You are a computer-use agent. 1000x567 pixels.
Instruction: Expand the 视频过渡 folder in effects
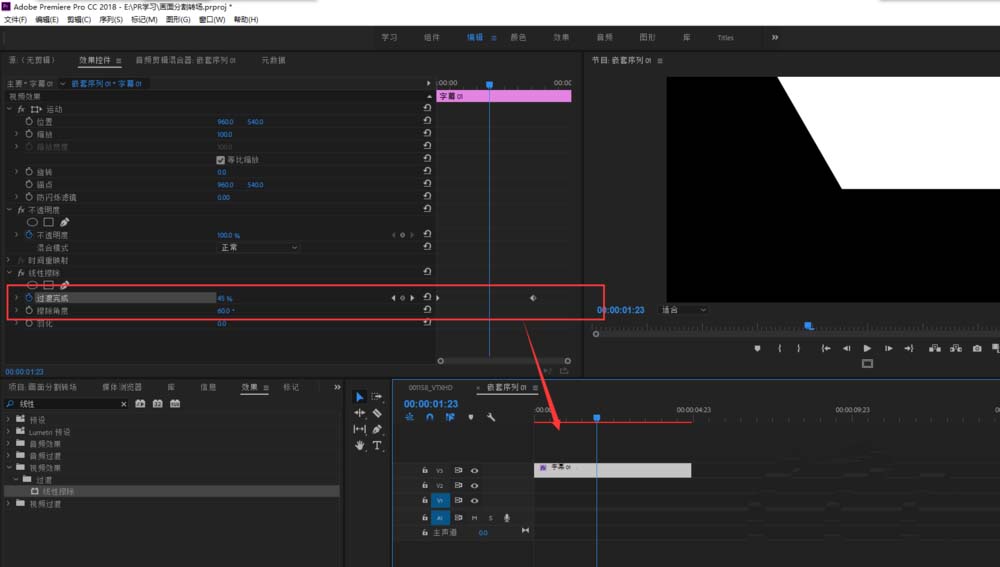coord(9,504)
